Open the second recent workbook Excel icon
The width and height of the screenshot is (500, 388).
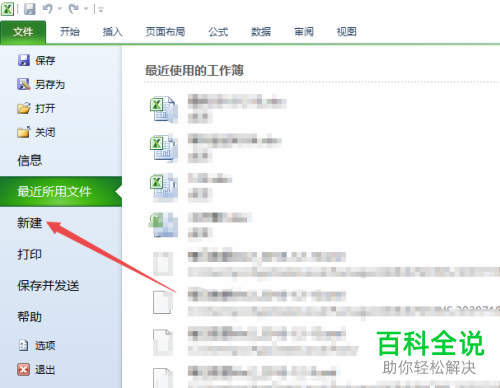[x=163, y=148]
